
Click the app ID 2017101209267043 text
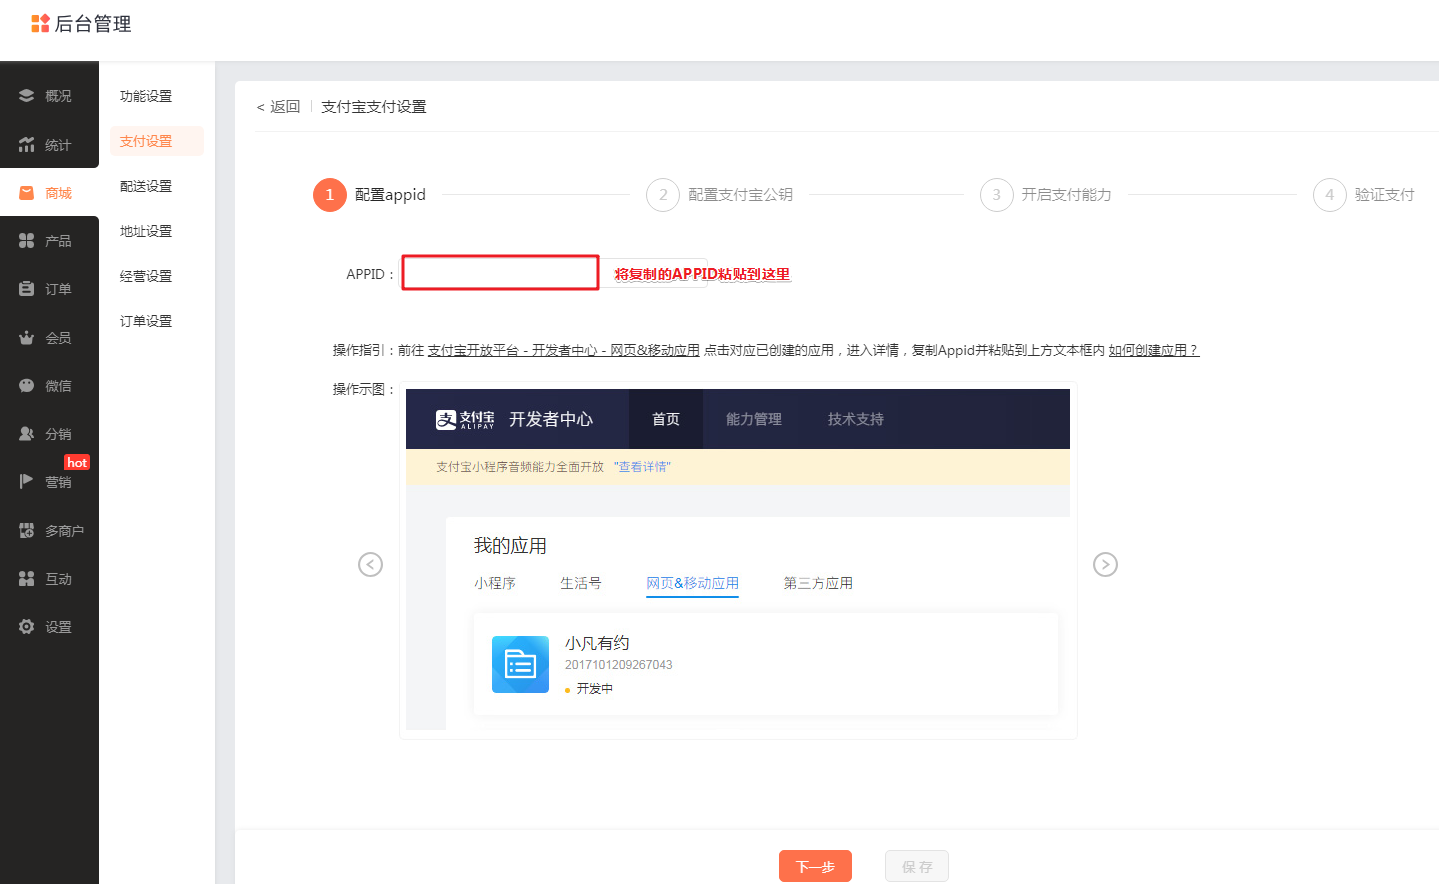click(619, 665)
